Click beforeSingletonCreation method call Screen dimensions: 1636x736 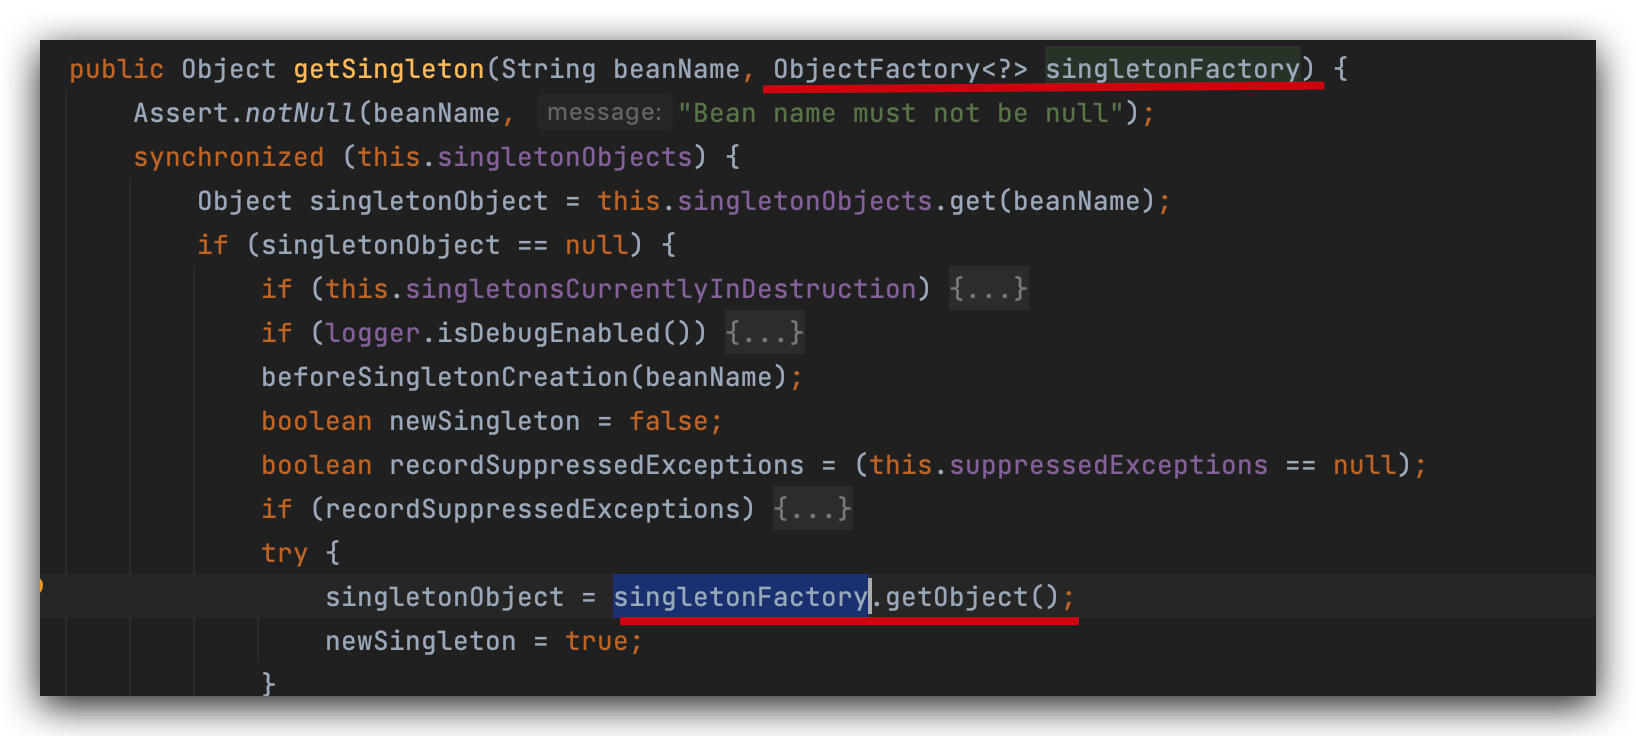coord(445,377)
